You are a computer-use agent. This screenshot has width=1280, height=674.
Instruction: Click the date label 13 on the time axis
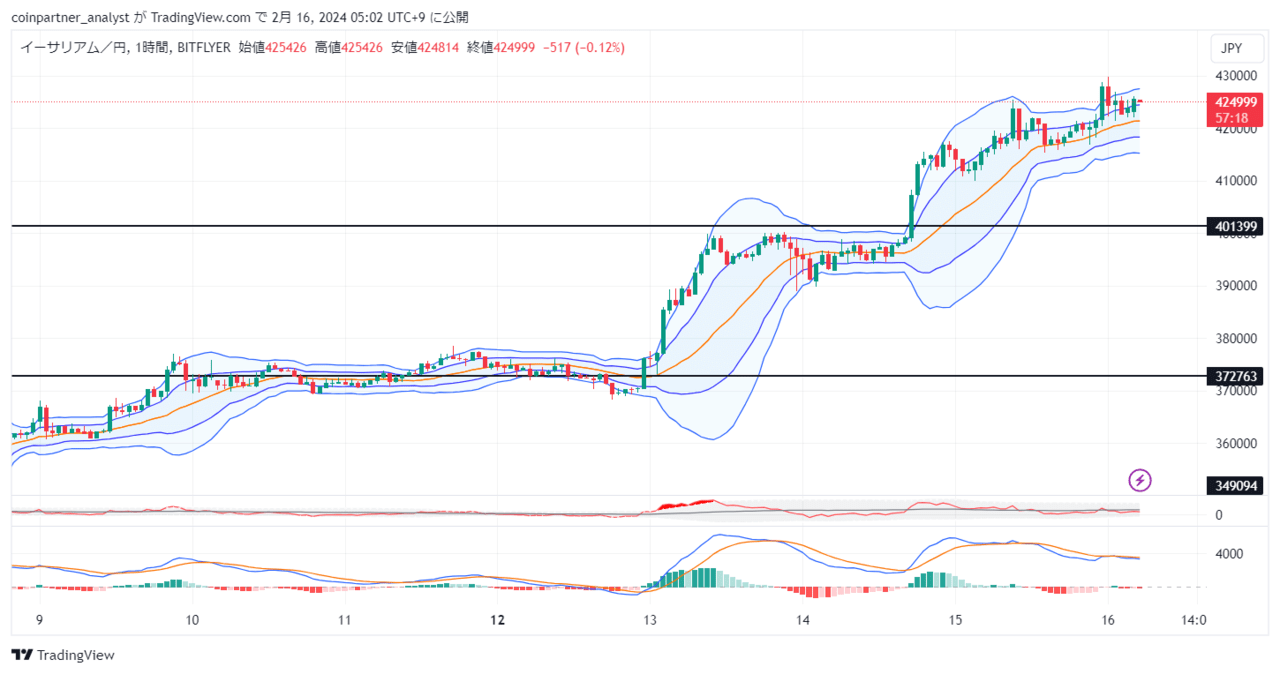(x=652, y=620)
